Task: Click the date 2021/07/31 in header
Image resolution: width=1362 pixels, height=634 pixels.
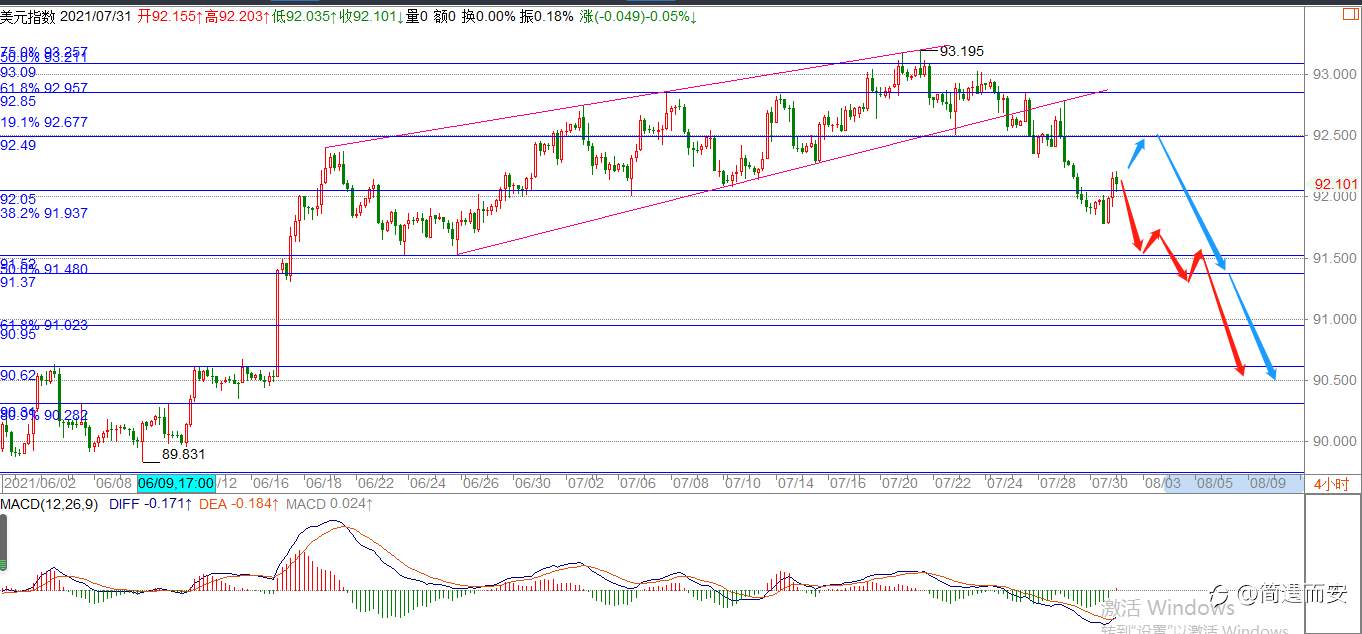Action: tap(96, 16)
